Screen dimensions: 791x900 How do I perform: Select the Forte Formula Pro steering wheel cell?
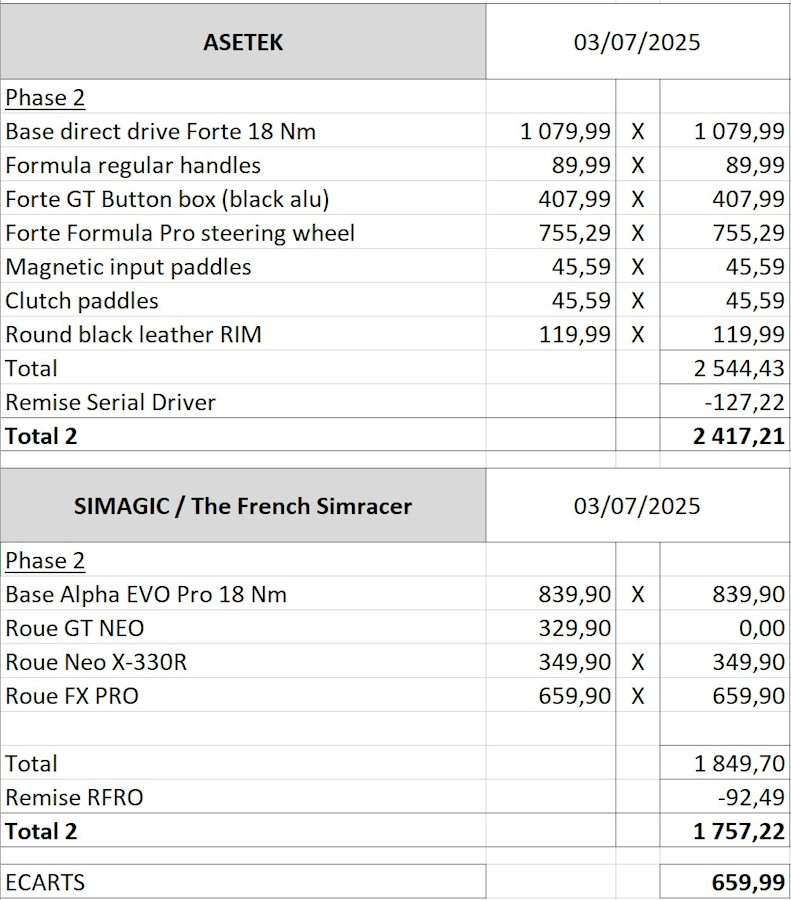coord(243,233)
